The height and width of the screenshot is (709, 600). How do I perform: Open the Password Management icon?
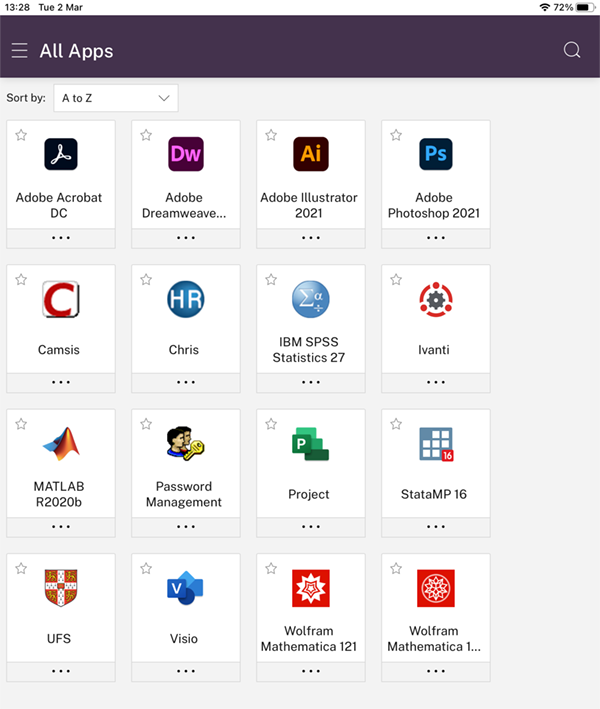click(185, 444)
